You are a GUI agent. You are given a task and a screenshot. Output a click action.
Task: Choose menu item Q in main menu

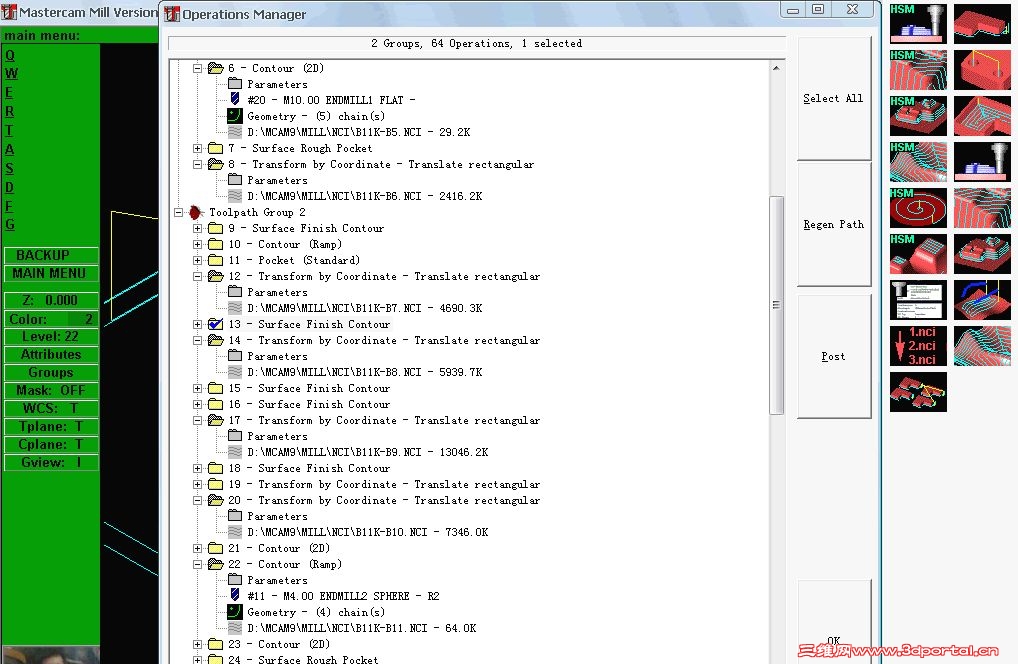[x=10, y=55]
